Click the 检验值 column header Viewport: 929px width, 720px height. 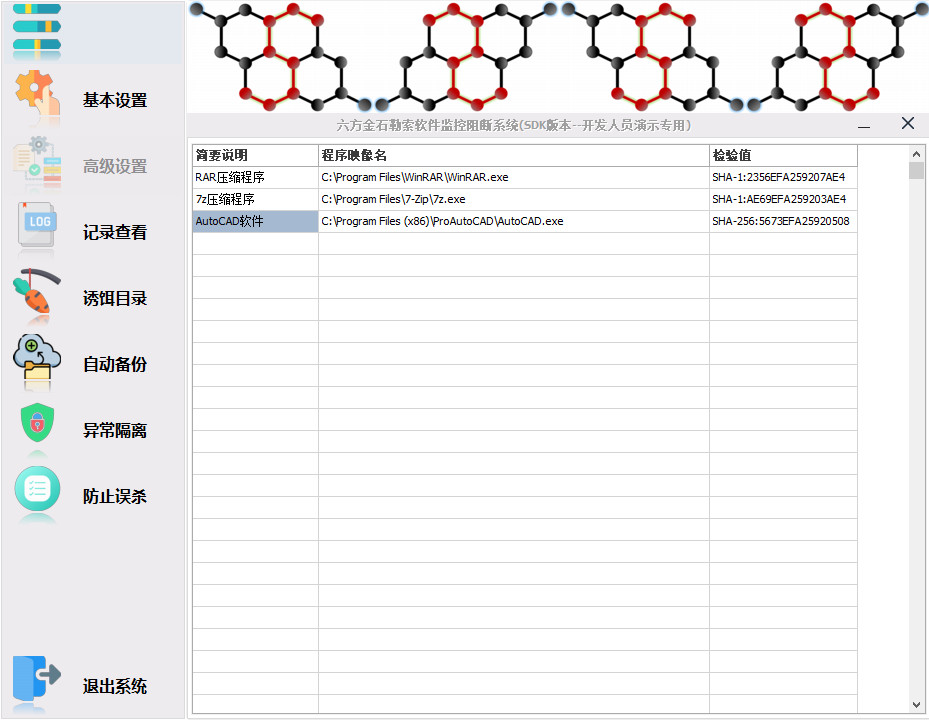783,155
